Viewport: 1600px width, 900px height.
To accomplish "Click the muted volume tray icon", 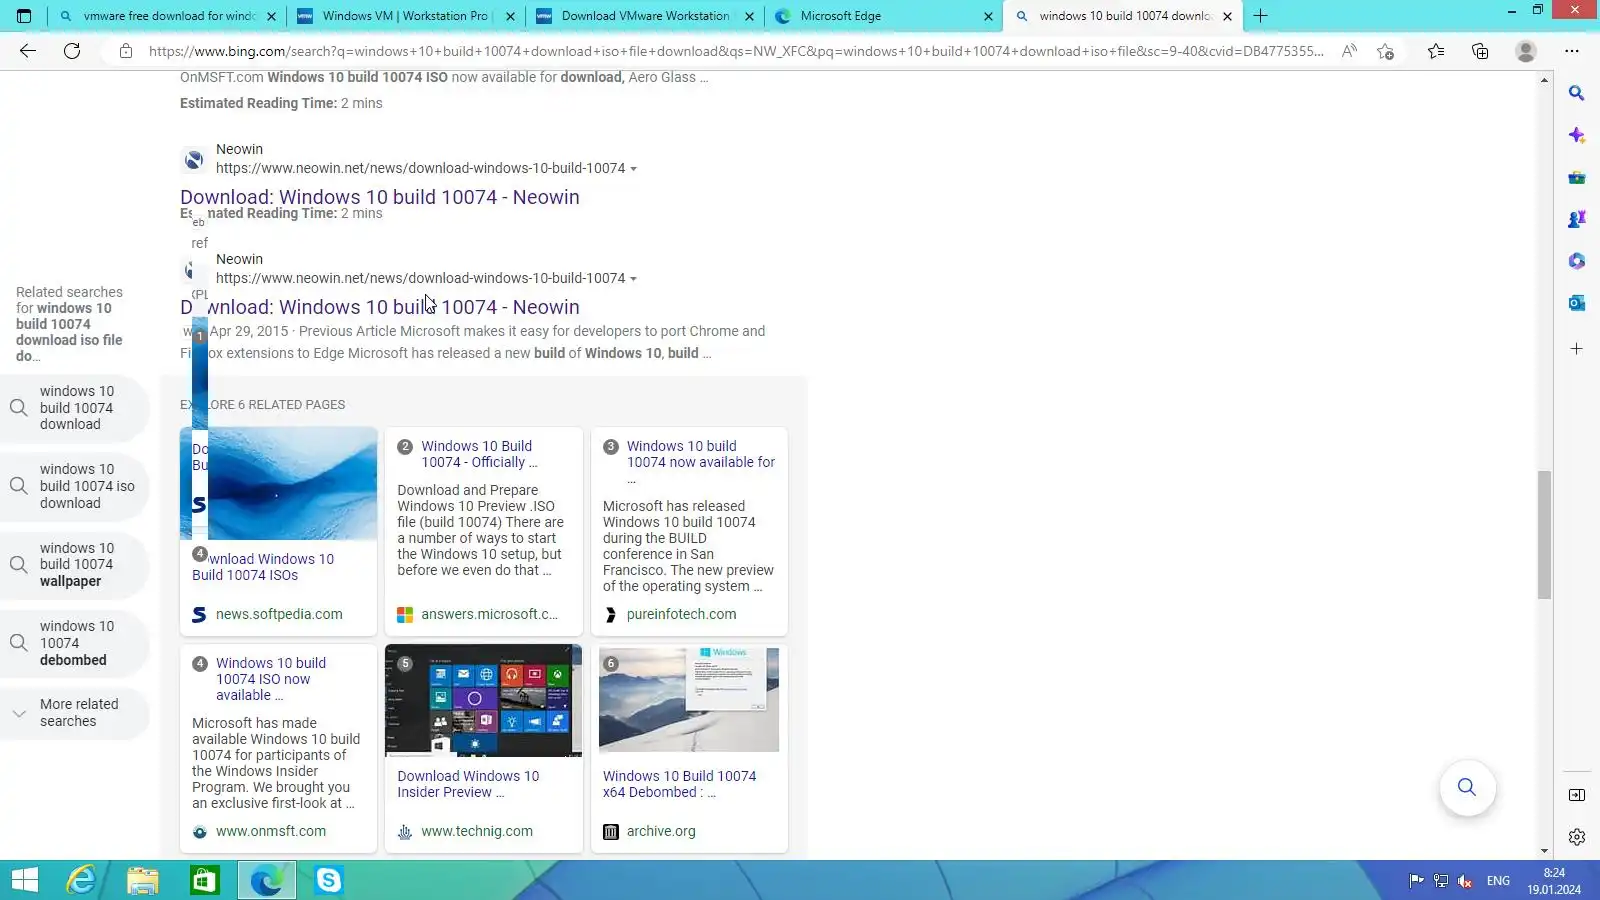I will click(1465, 881).
